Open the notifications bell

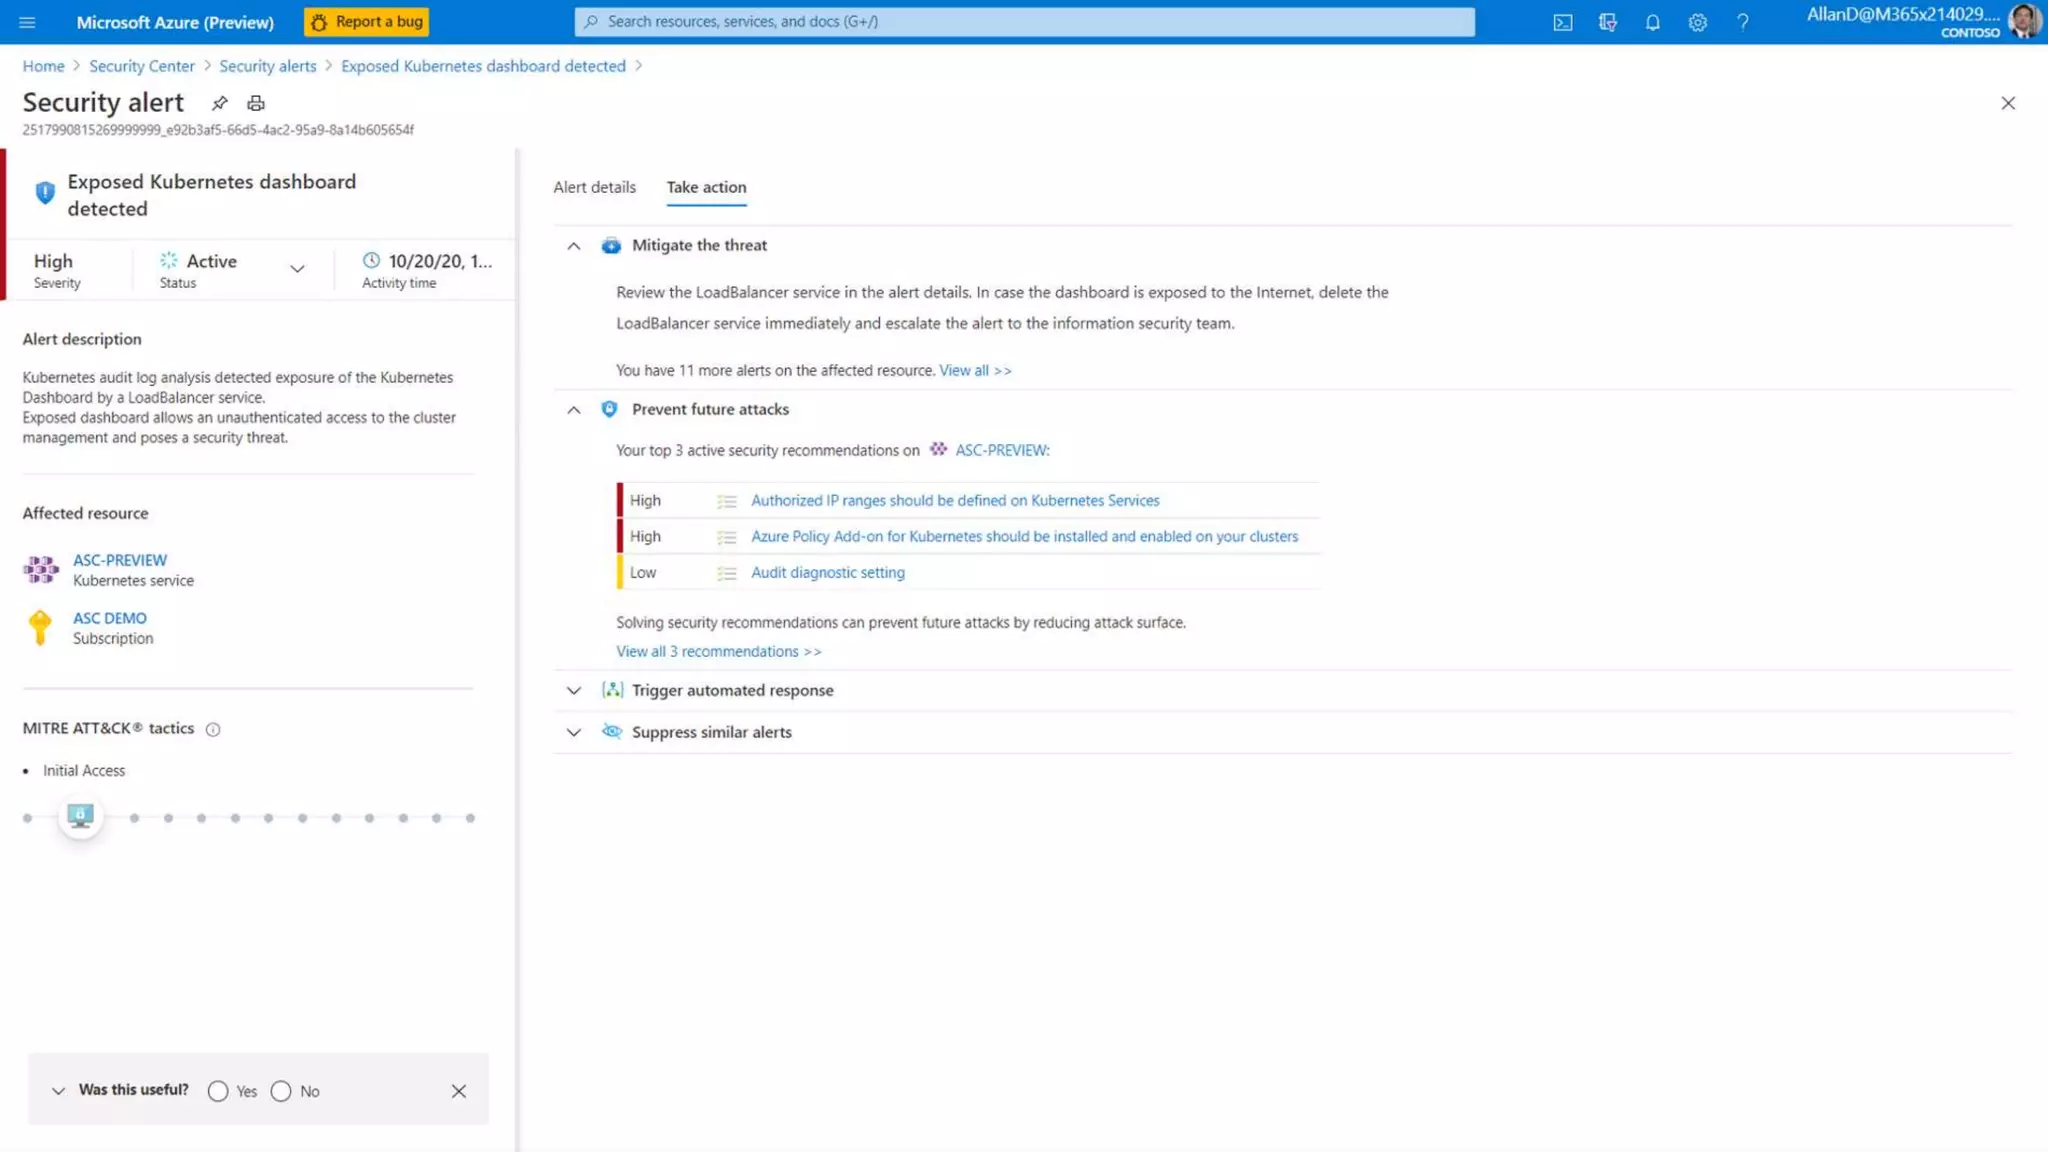pos(1652,22)
